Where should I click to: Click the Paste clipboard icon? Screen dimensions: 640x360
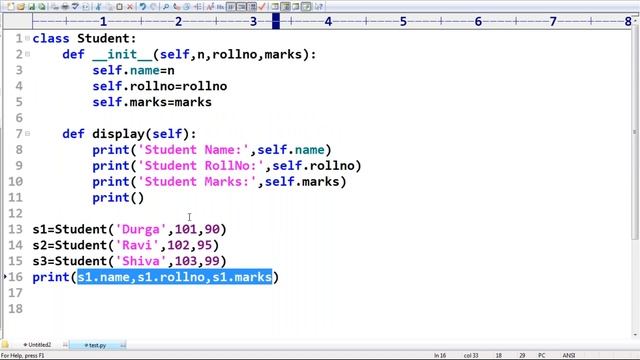pyautogui.click(x=119, y=7)
